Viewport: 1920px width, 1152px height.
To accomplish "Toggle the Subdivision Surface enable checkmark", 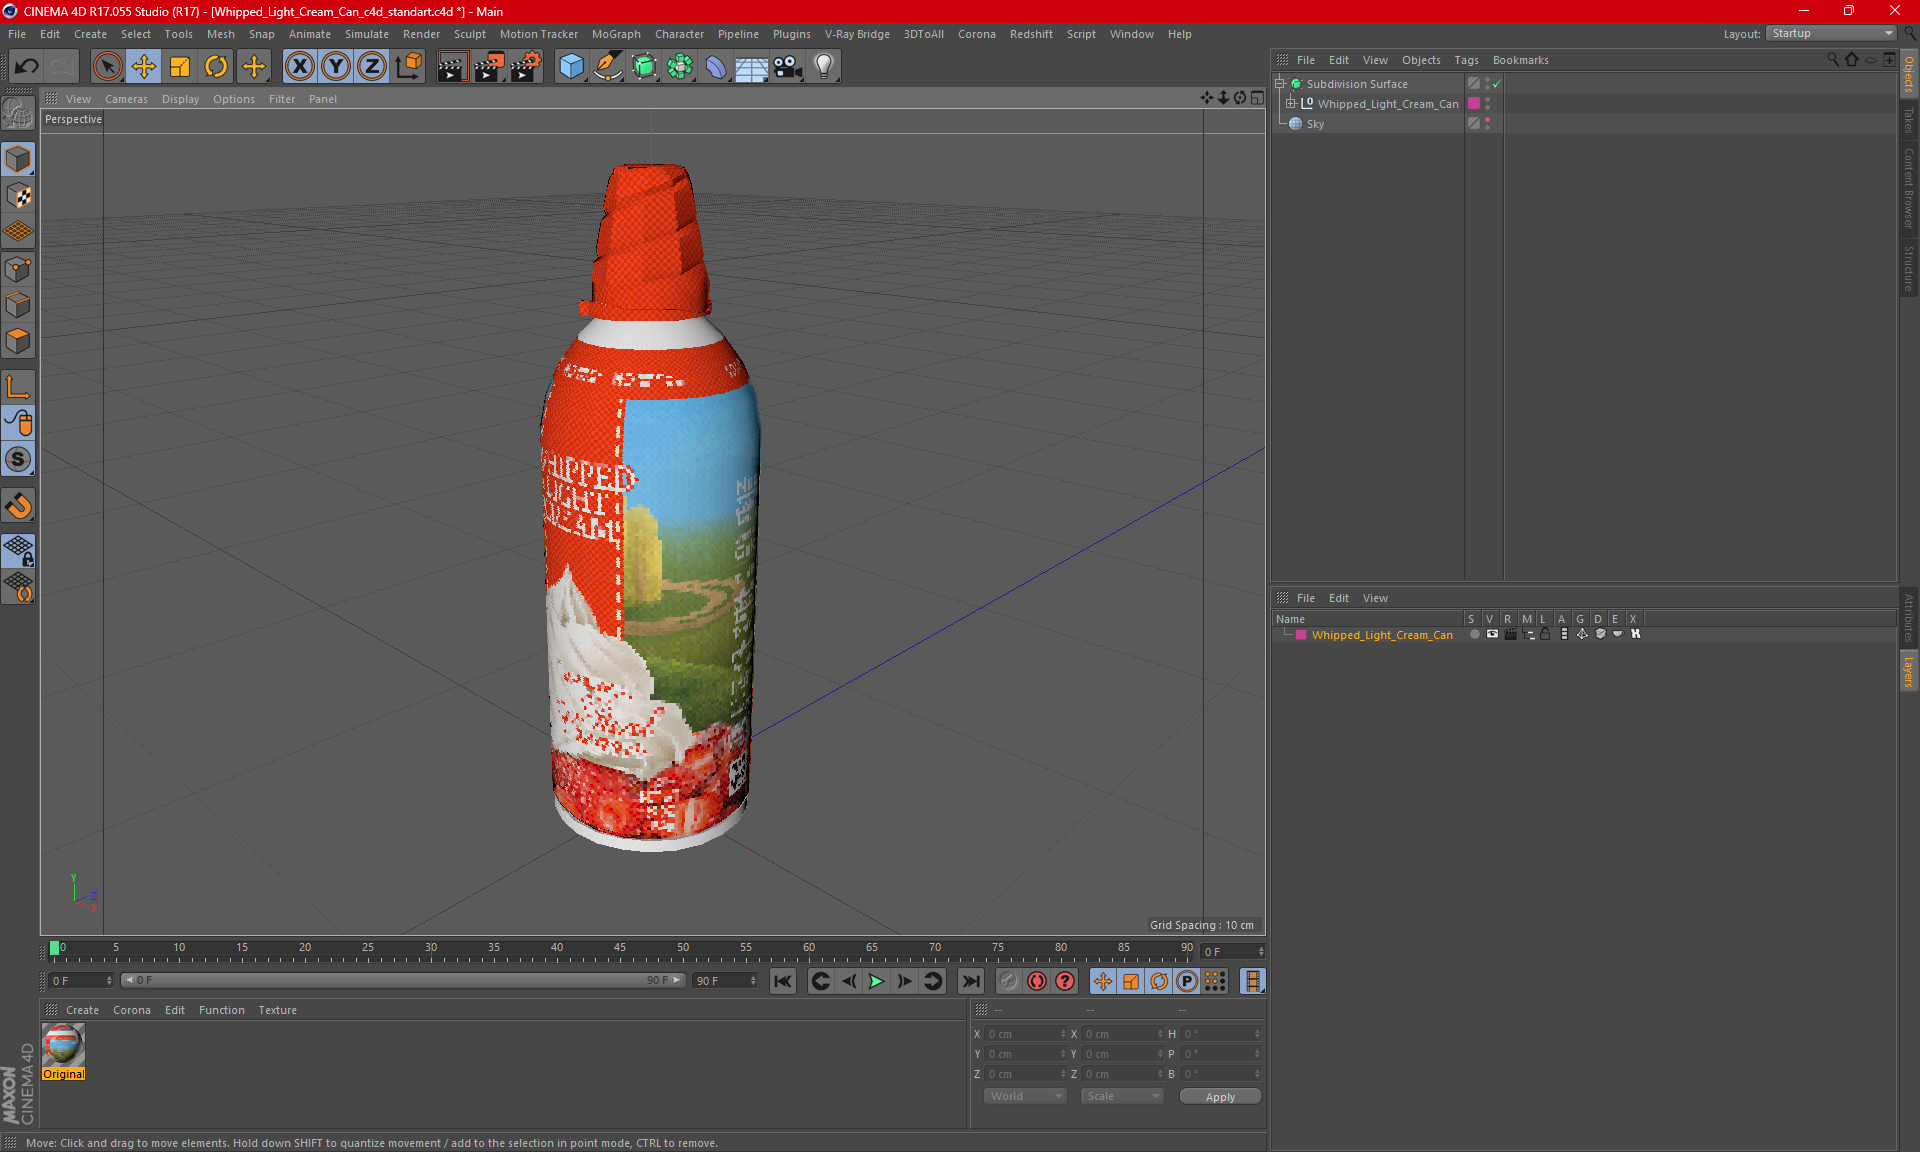I will tap(1497, 84).
